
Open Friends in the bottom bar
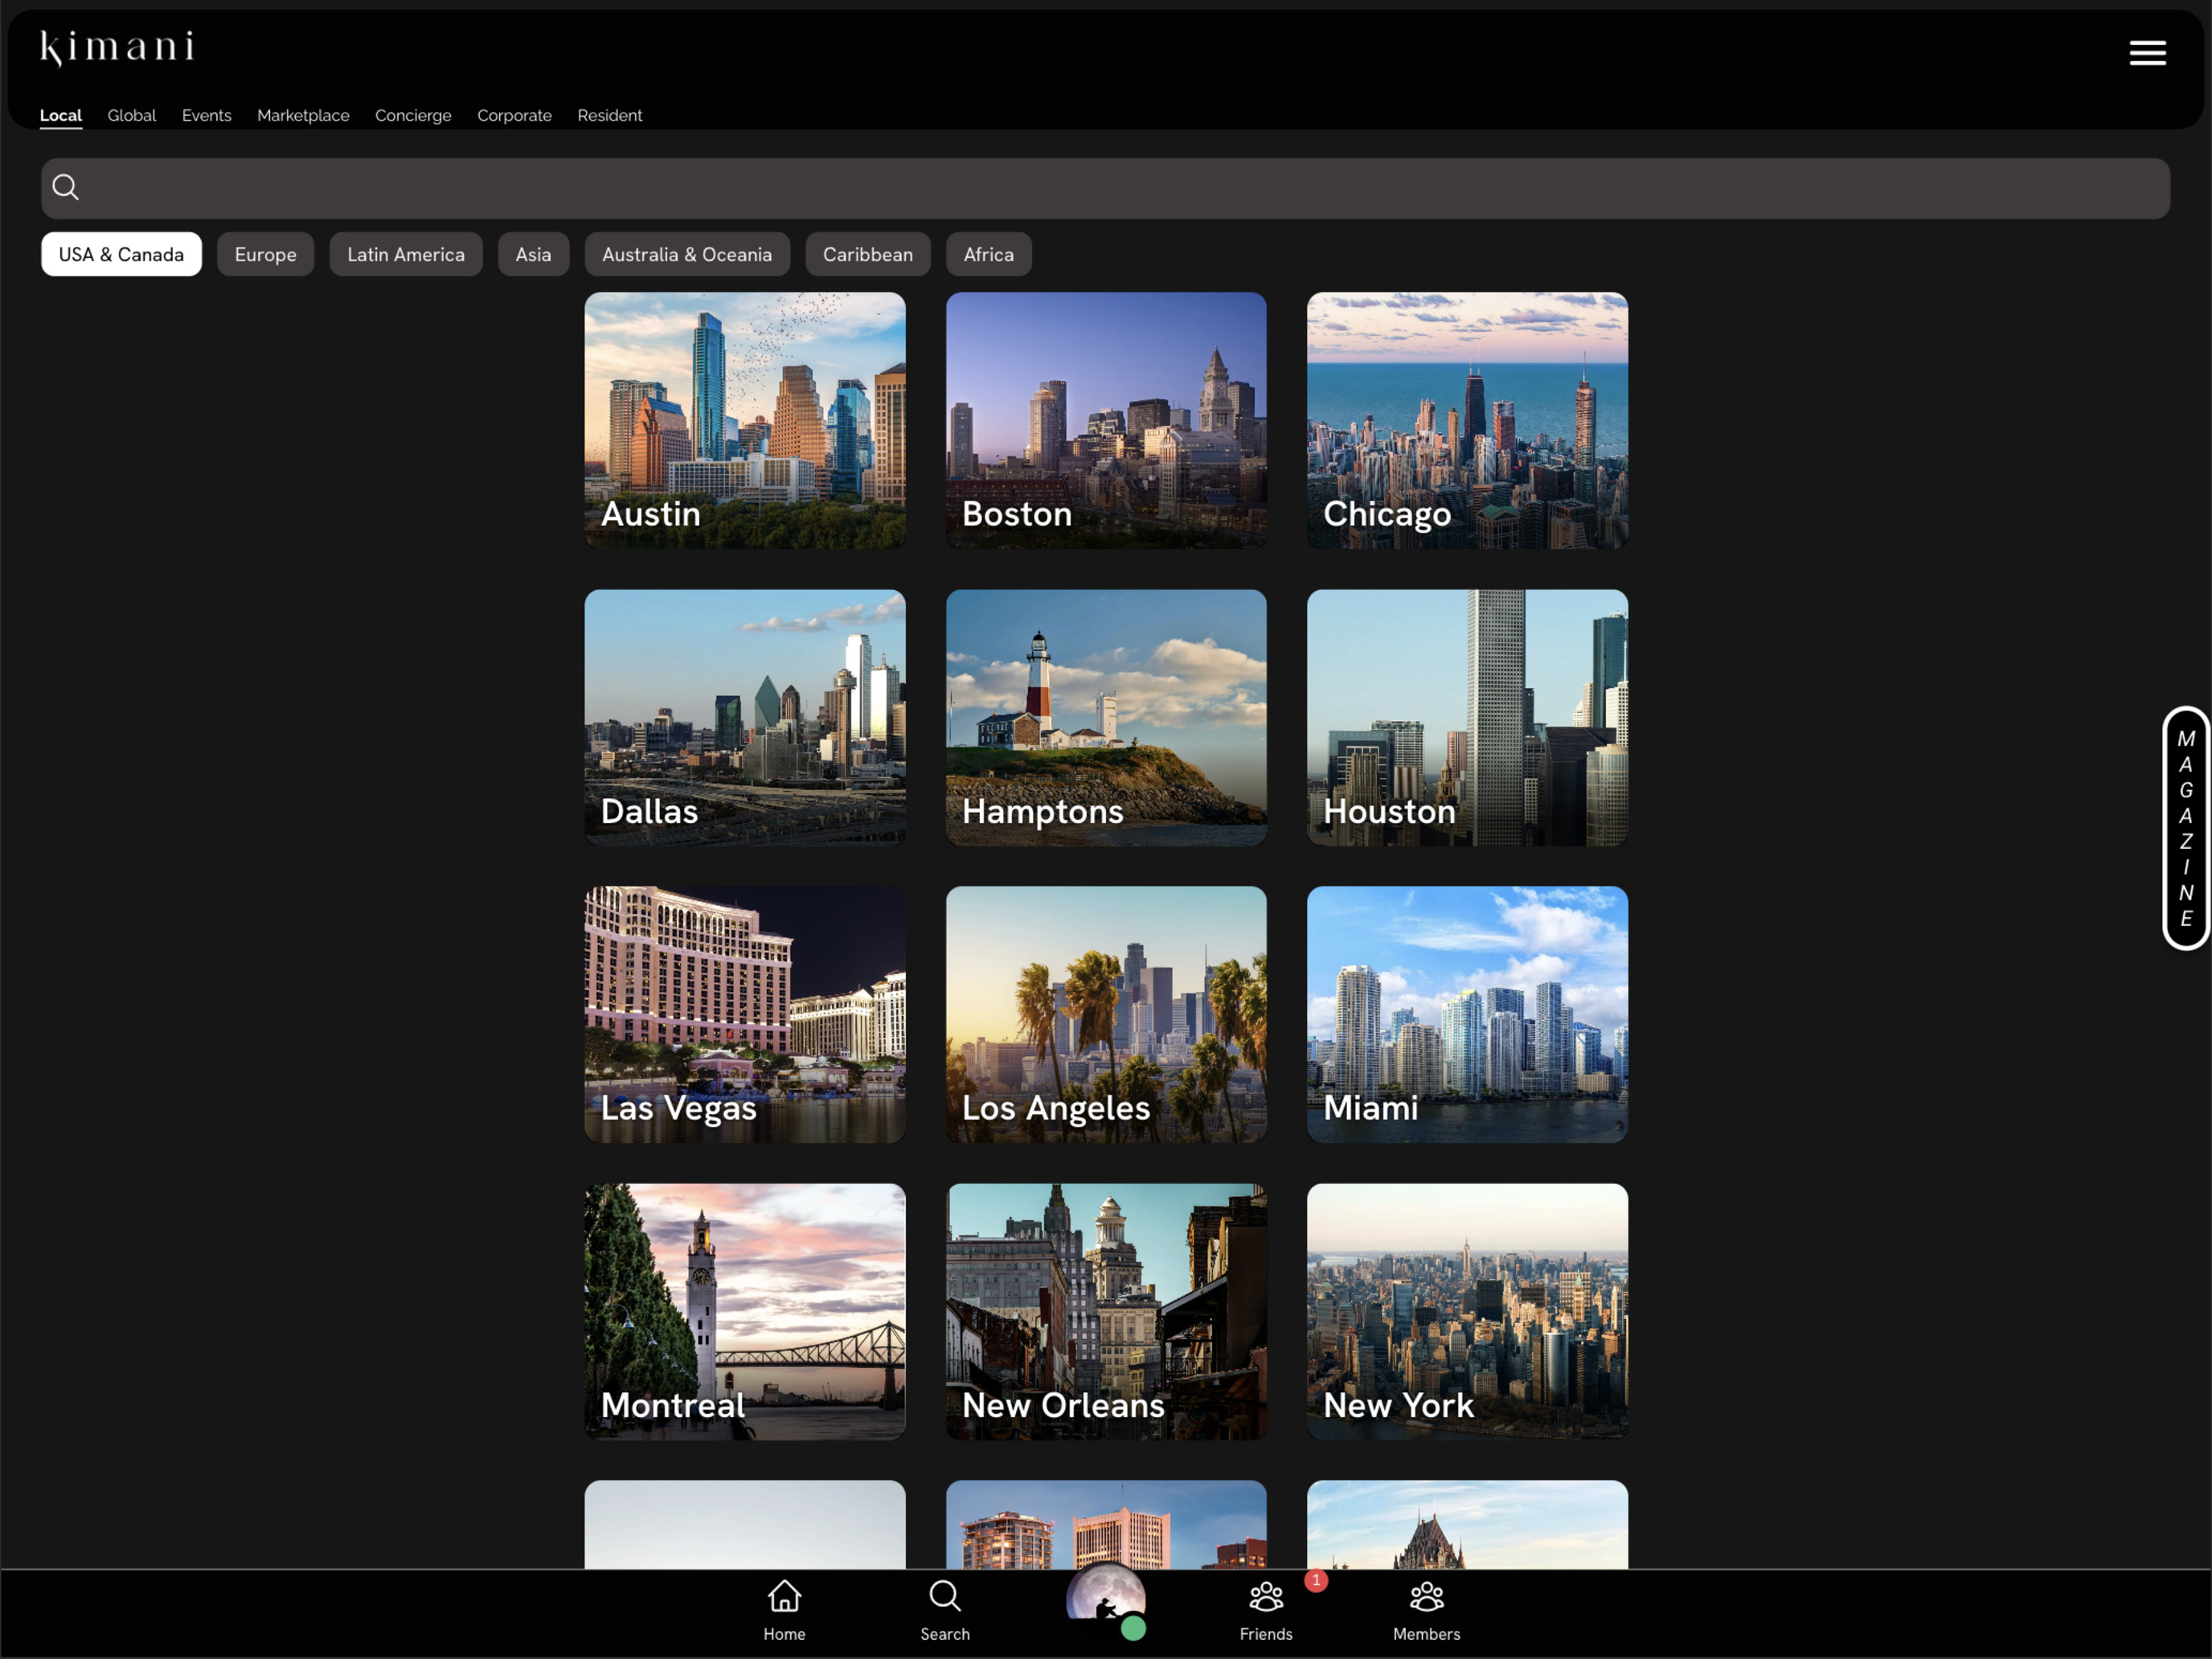coord(1266,1609)
